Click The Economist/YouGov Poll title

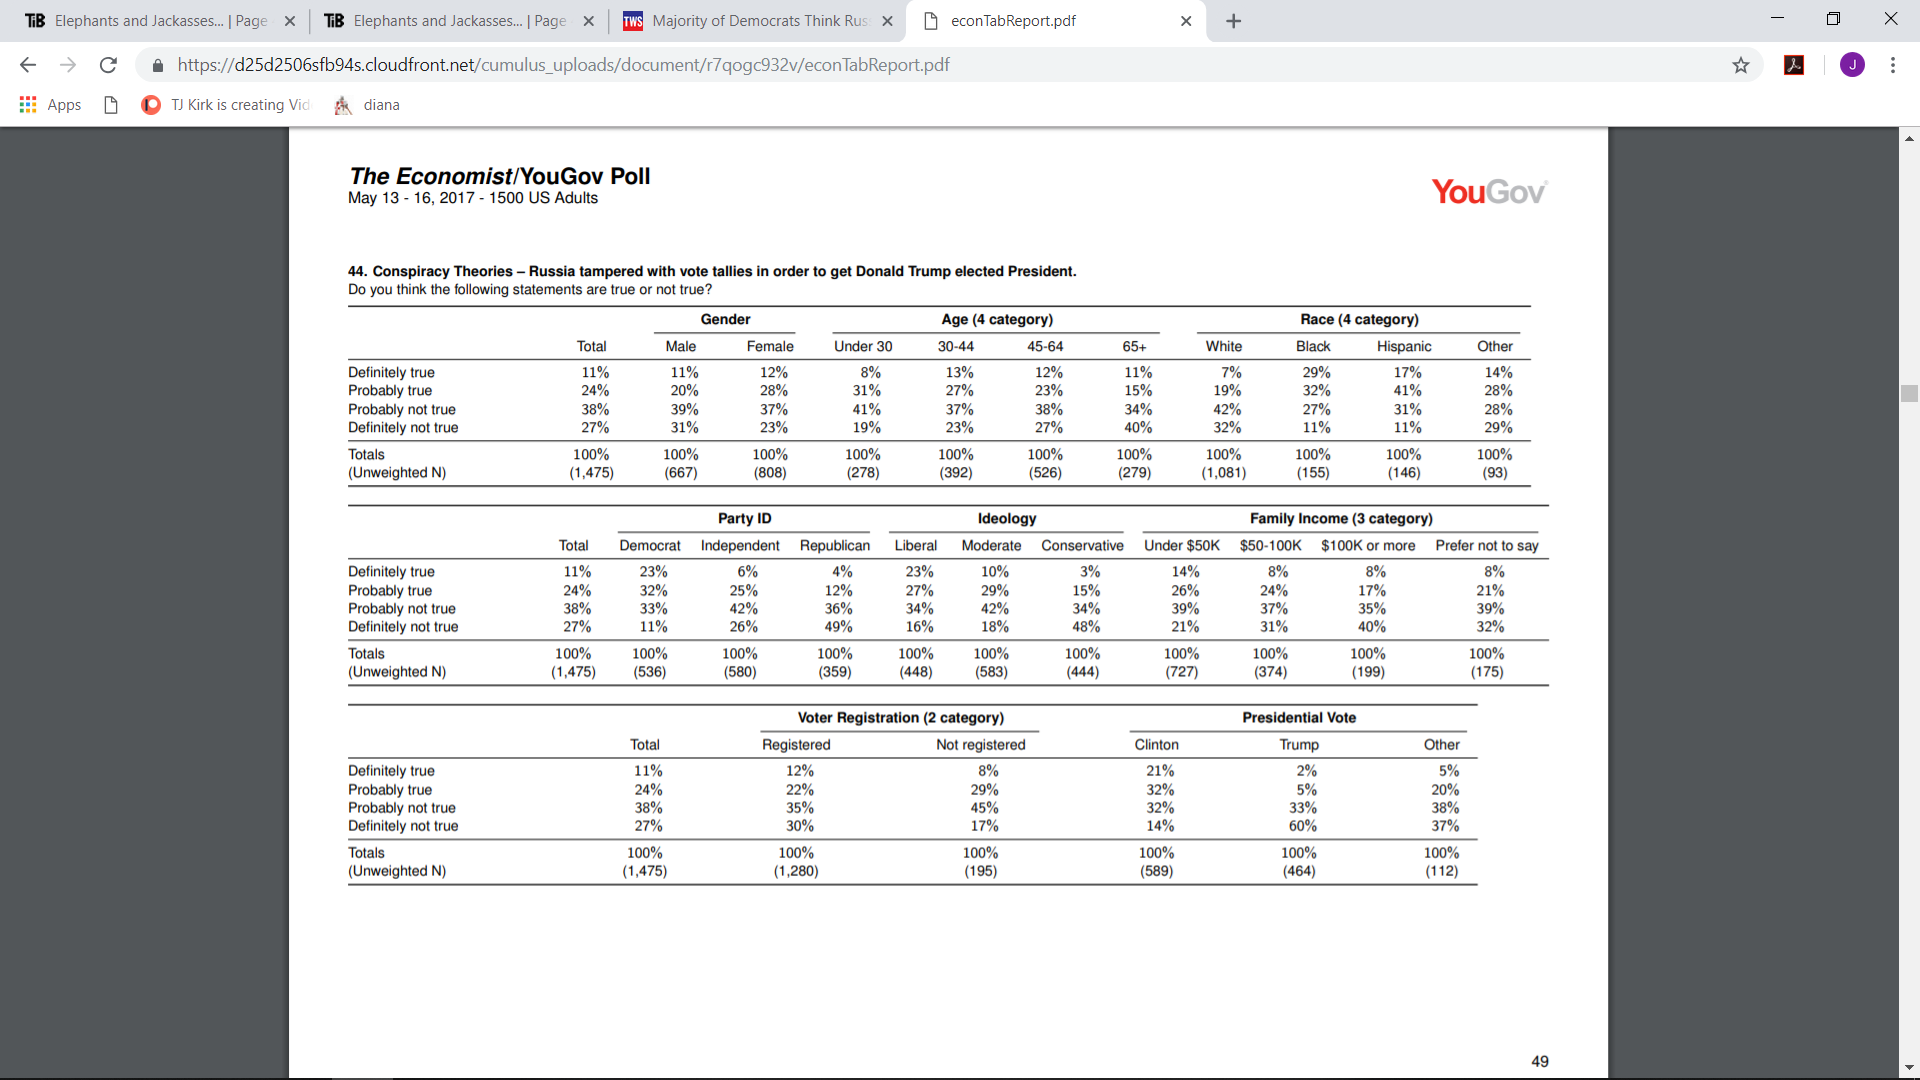click(x=499, y=176)
